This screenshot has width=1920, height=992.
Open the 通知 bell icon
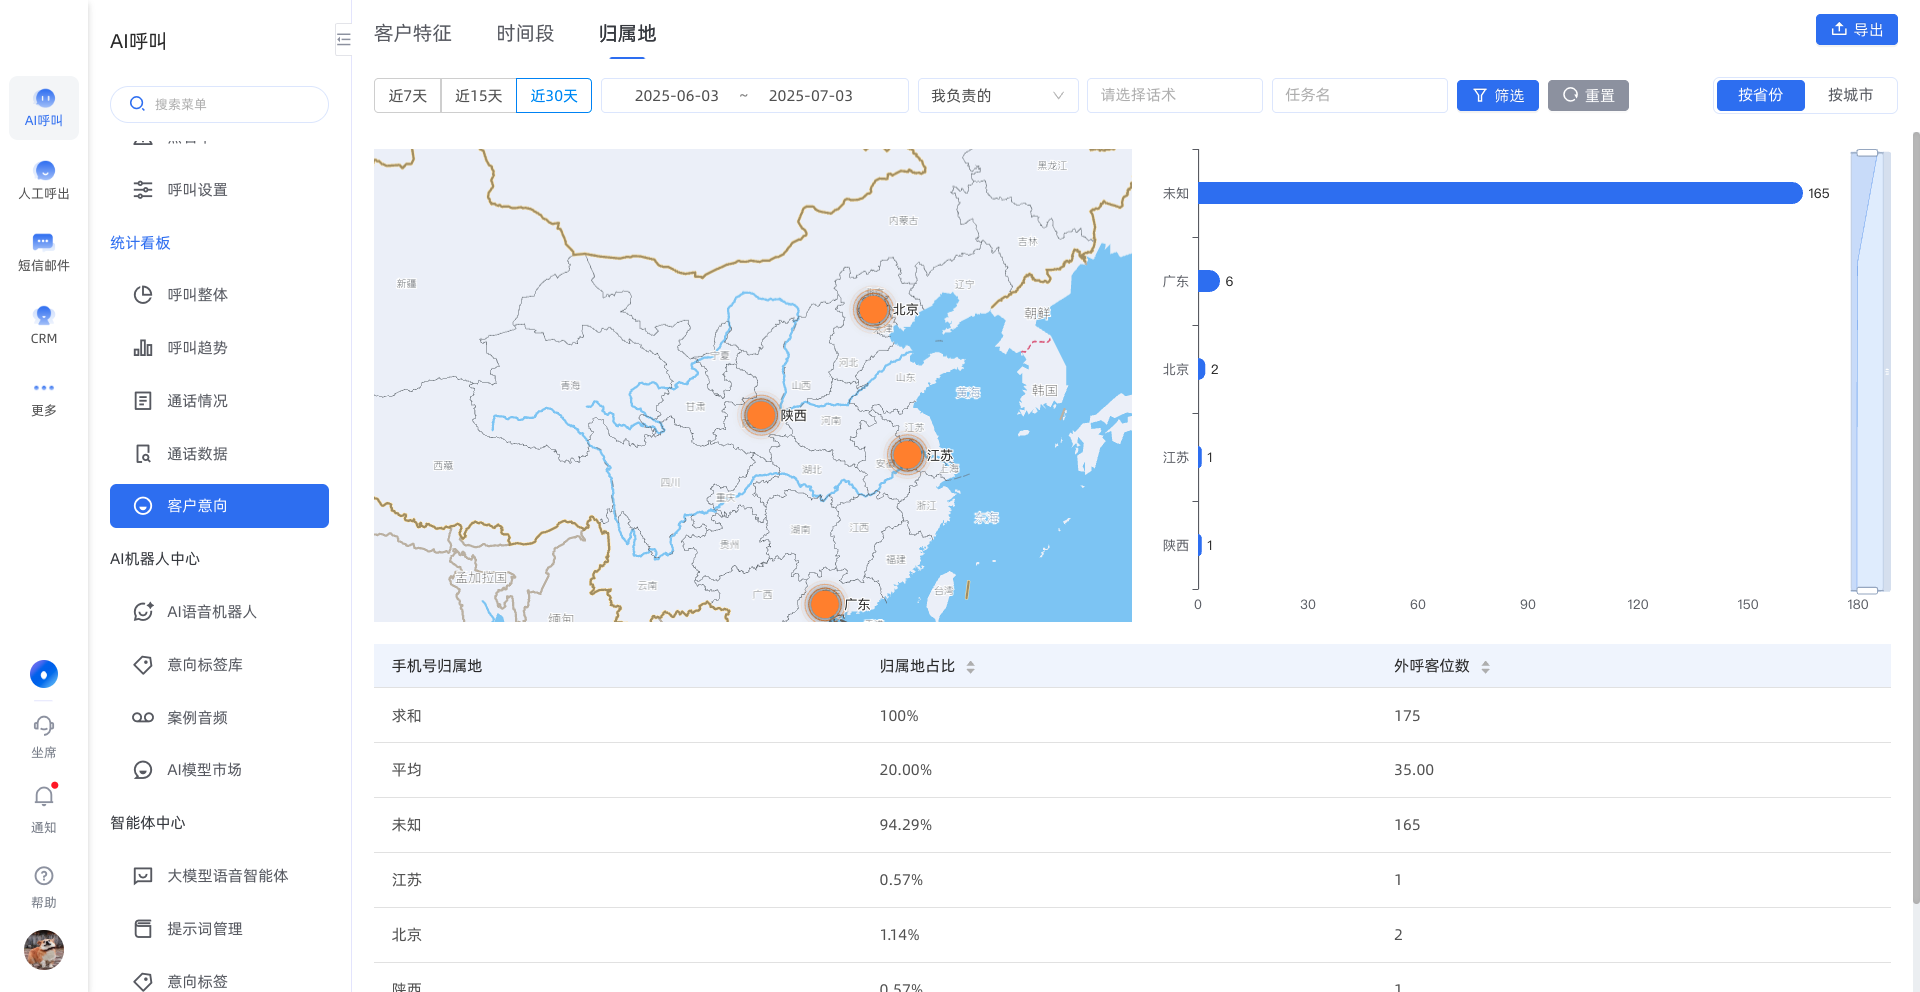pyautogui.click(x=44, y=796)
